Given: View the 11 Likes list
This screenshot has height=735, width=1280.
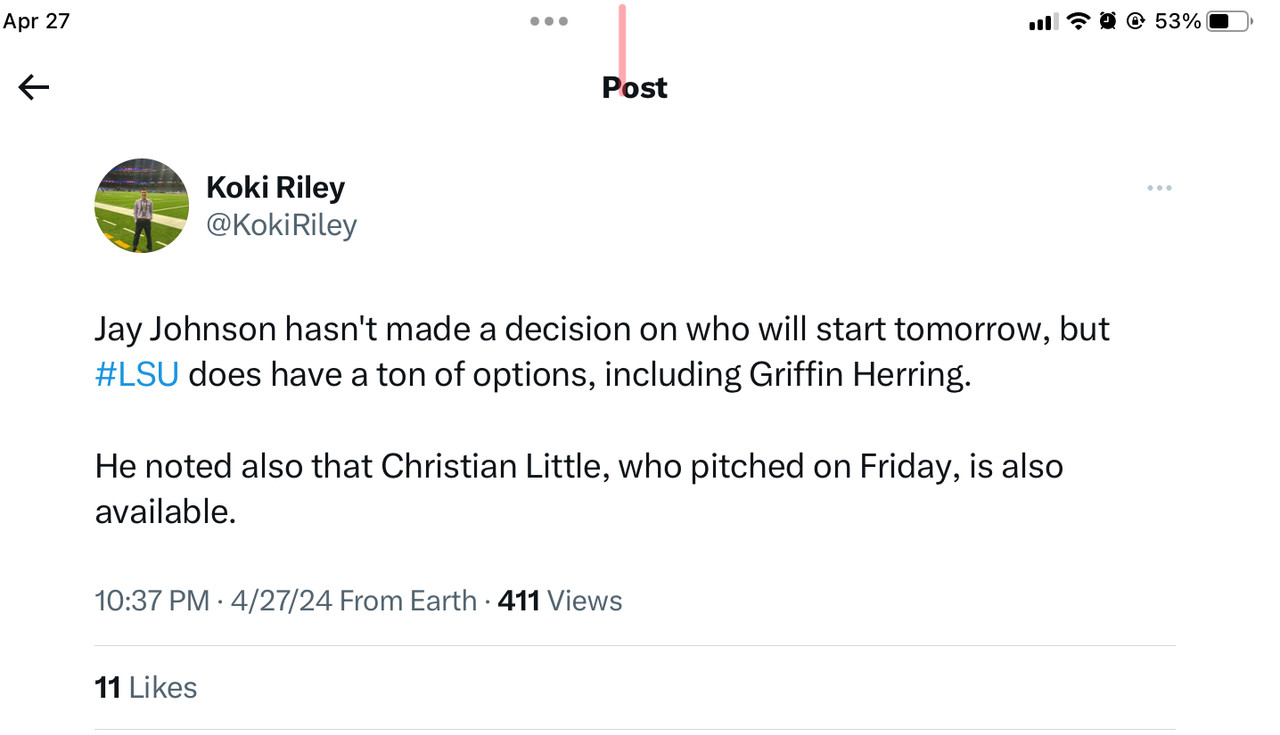Looking at the screenshot, I should pos(146,687).
